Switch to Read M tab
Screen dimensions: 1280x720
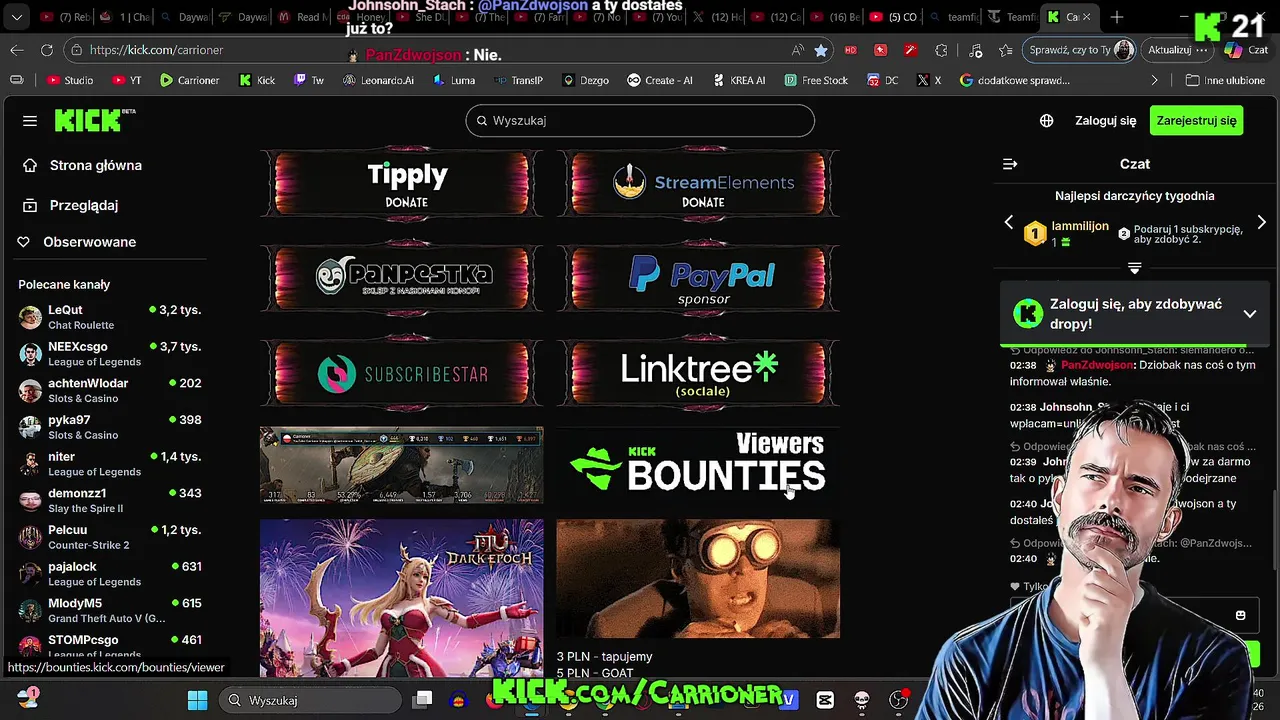(303, 17)
